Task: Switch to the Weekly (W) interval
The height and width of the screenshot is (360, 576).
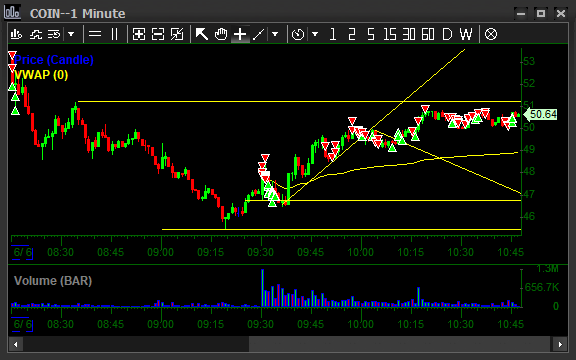Action: point(466,35)
